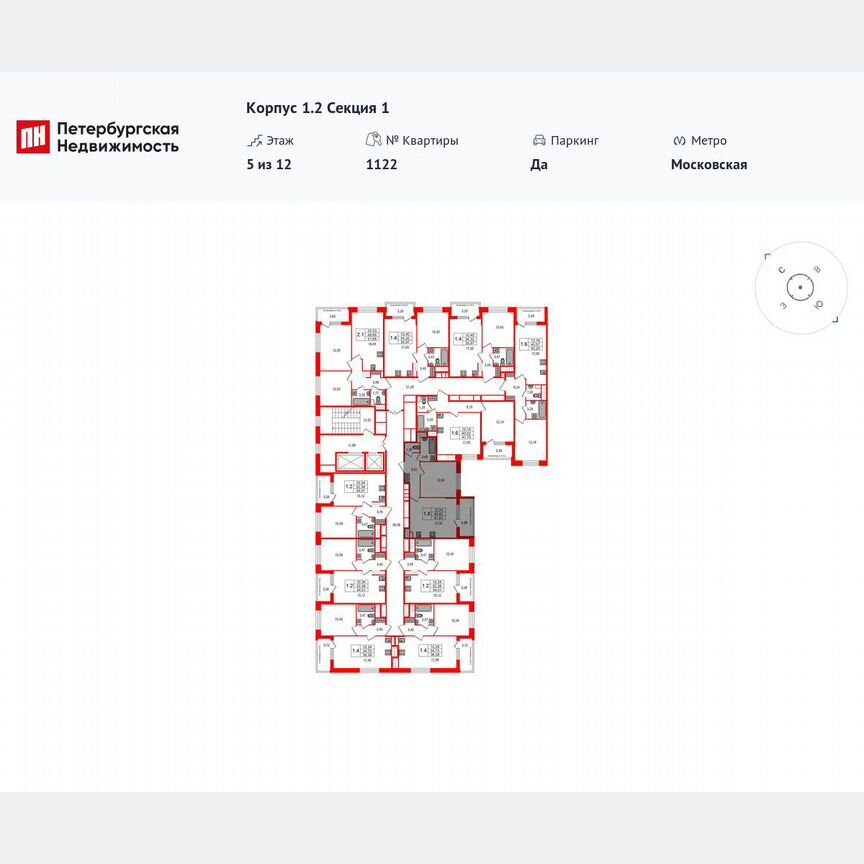Viewport: 864px width, 864px height.
Task: Select the apartment number 1122
Action: click(x=381, y=165)
